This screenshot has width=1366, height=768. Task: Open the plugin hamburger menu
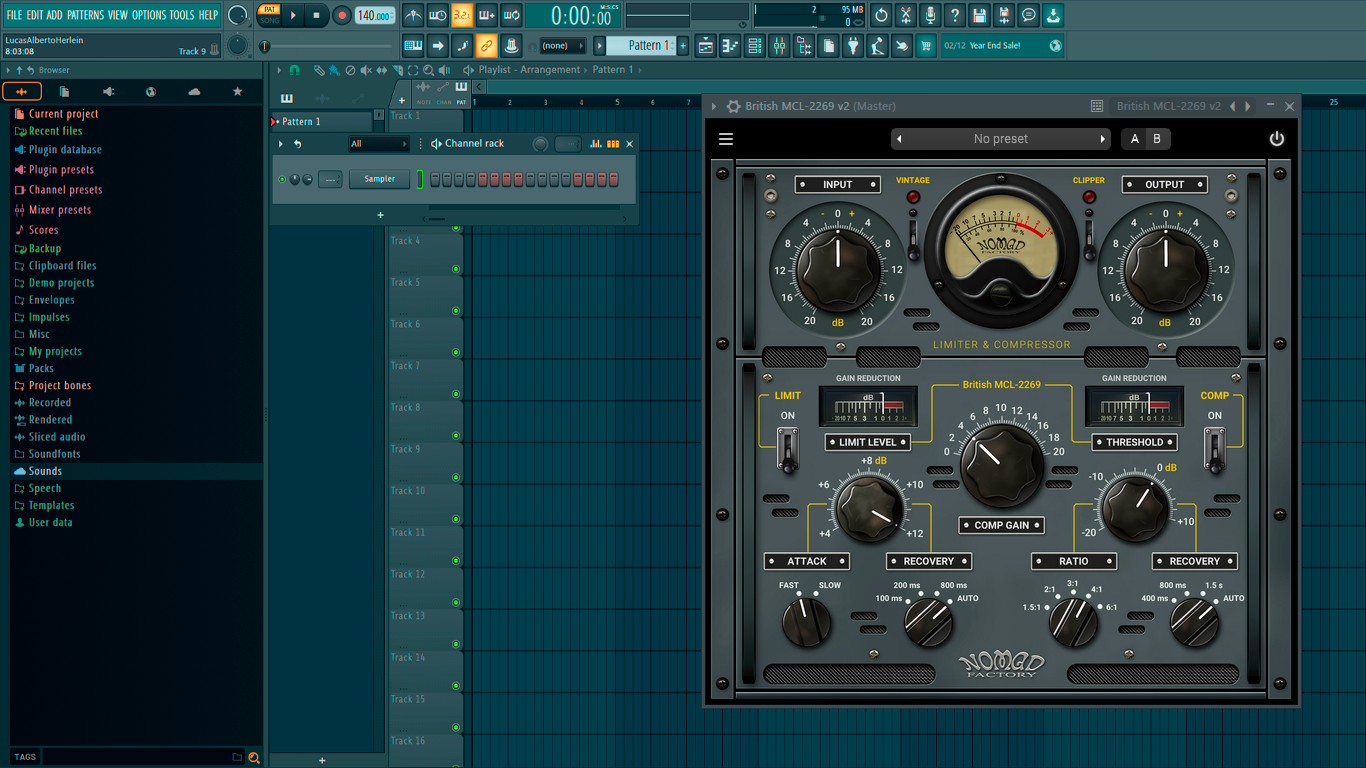(726, 139)
